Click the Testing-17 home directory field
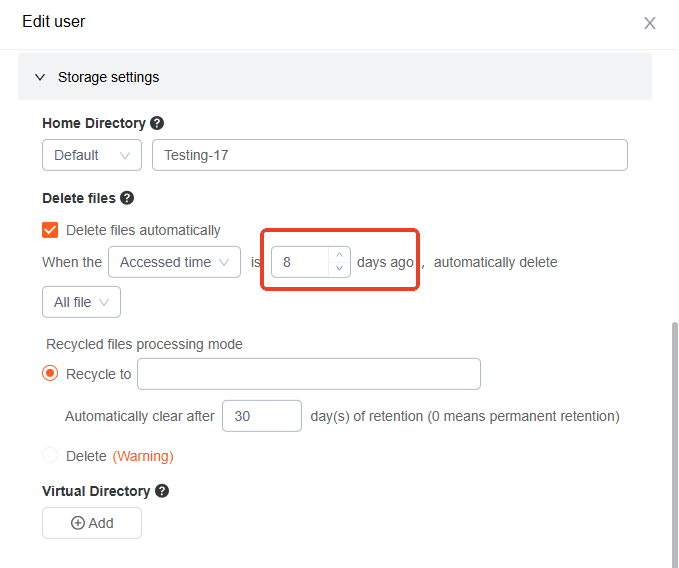The width and height of the screenshot is (679, 568). [390, 155]
